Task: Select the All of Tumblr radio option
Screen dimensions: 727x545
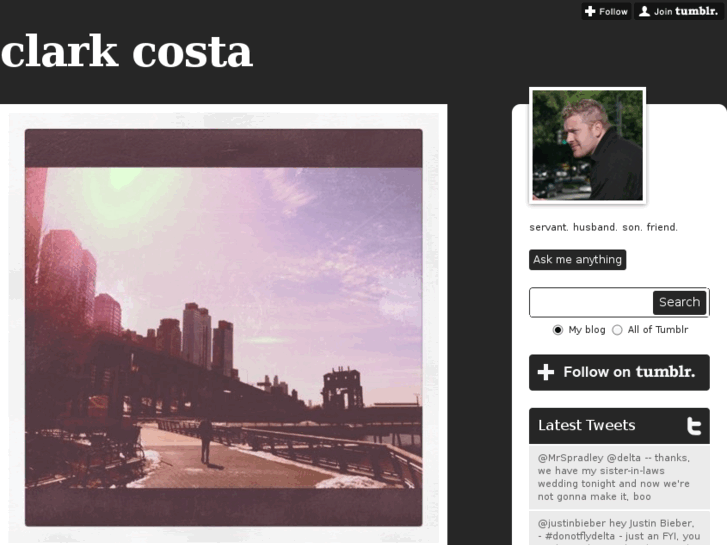Action: tap(617, 330)
